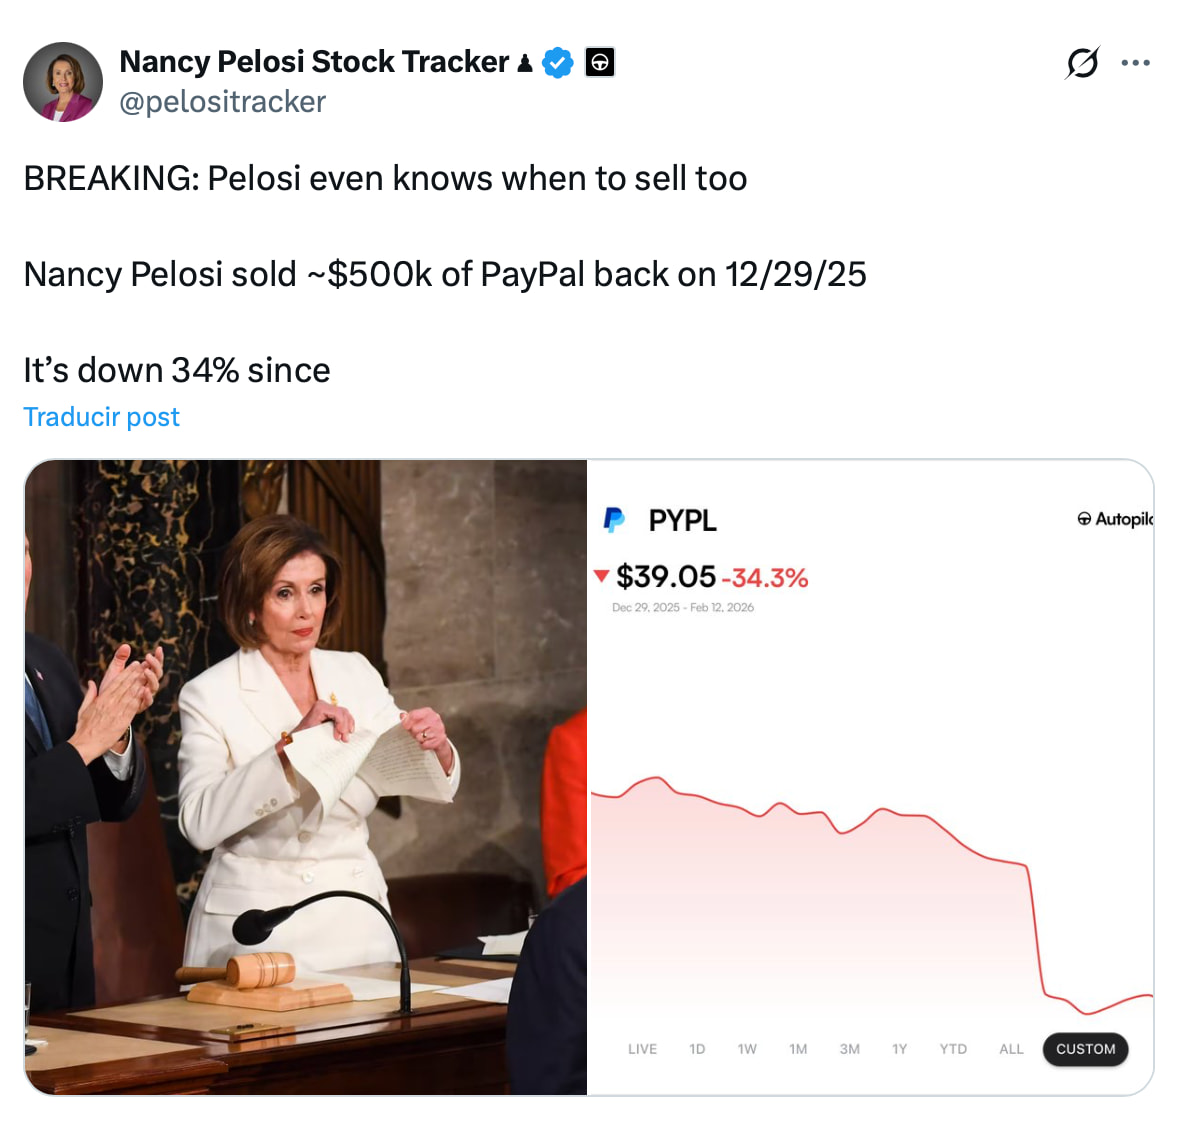This screenshot has height=1124, width=1180.
Task: Open the @pelositracker handle link
Action: pyautogui.click(x=223, y=102)
